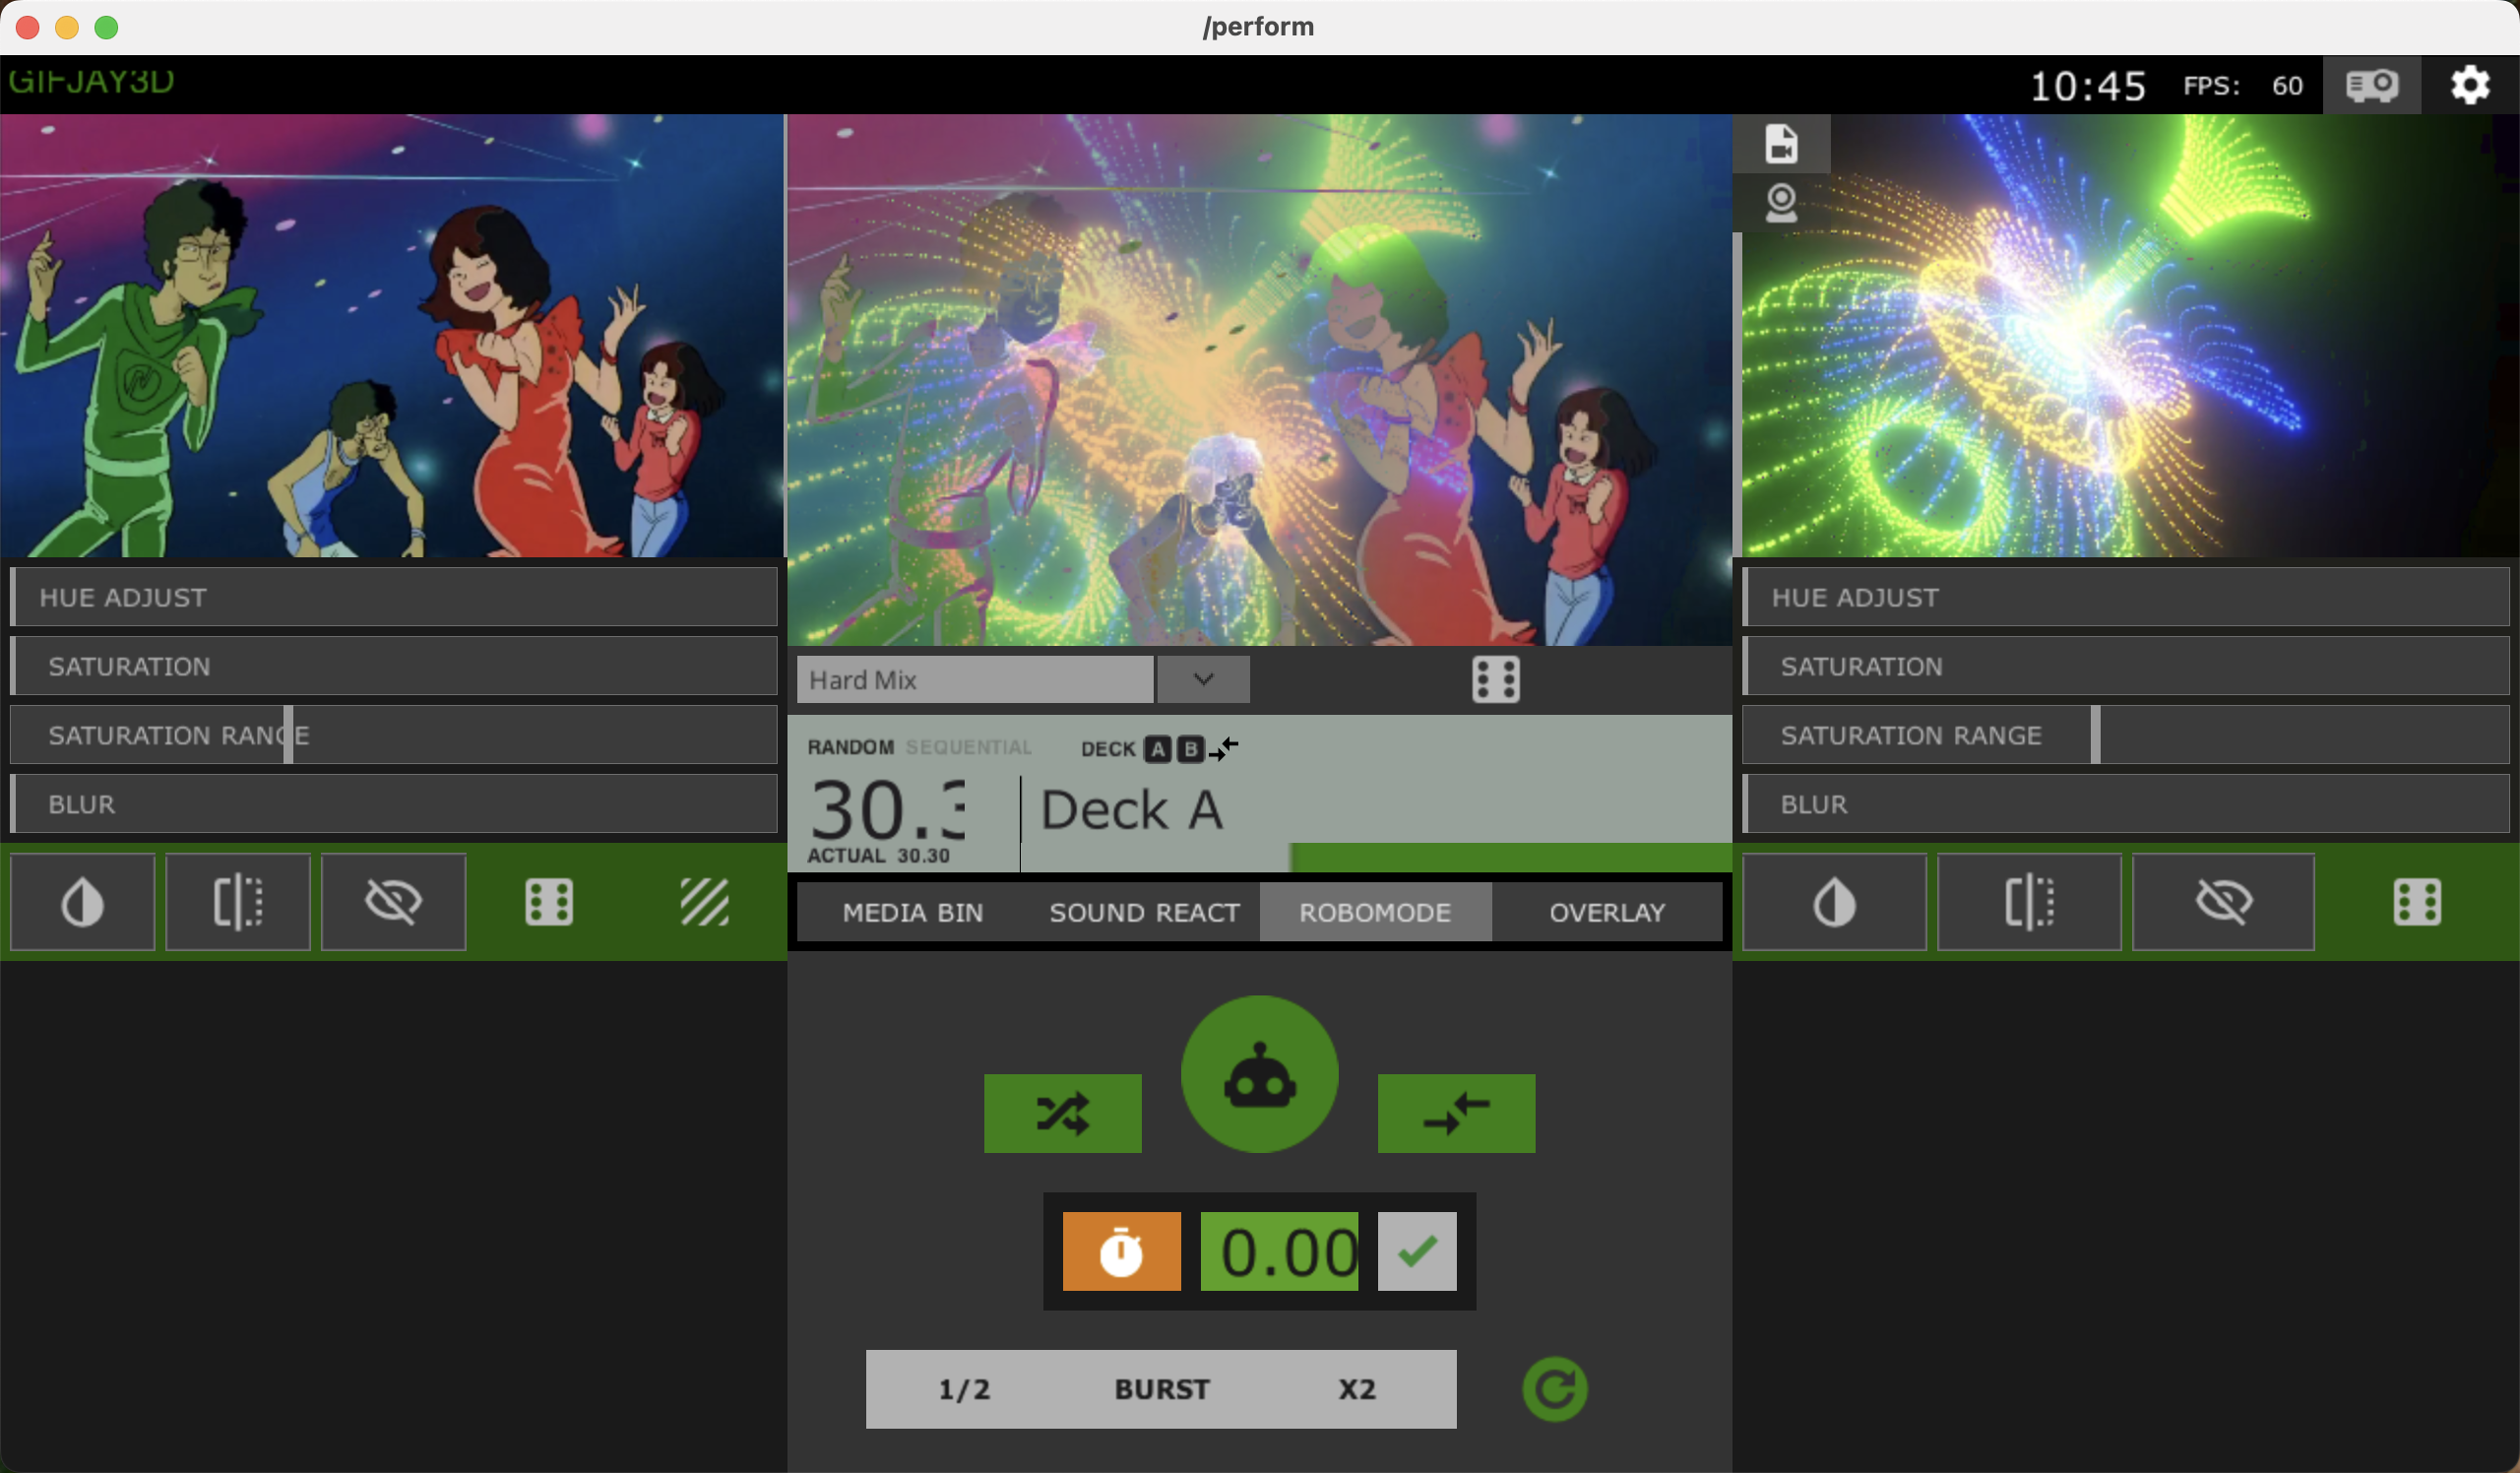Click the video file icon on right deck
The width and height of the screenshot is (2520, 1473).
point(1781,143)
